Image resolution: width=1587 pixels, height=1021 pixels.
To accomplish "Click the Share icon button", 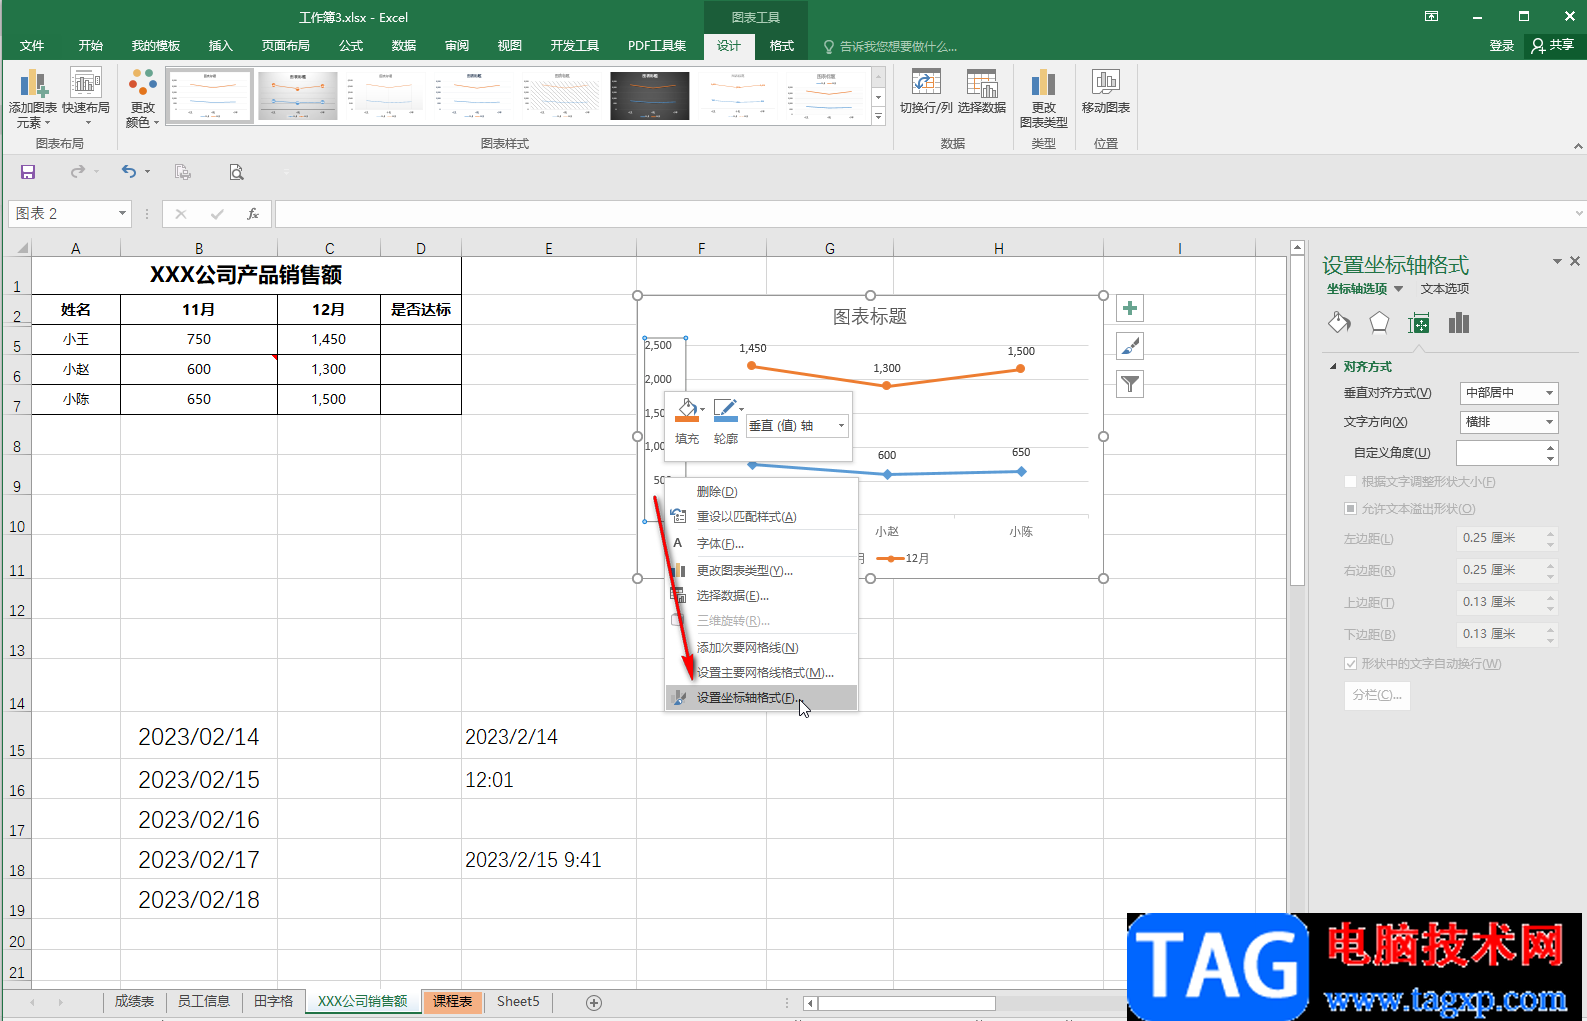I will coord(1552,45).
